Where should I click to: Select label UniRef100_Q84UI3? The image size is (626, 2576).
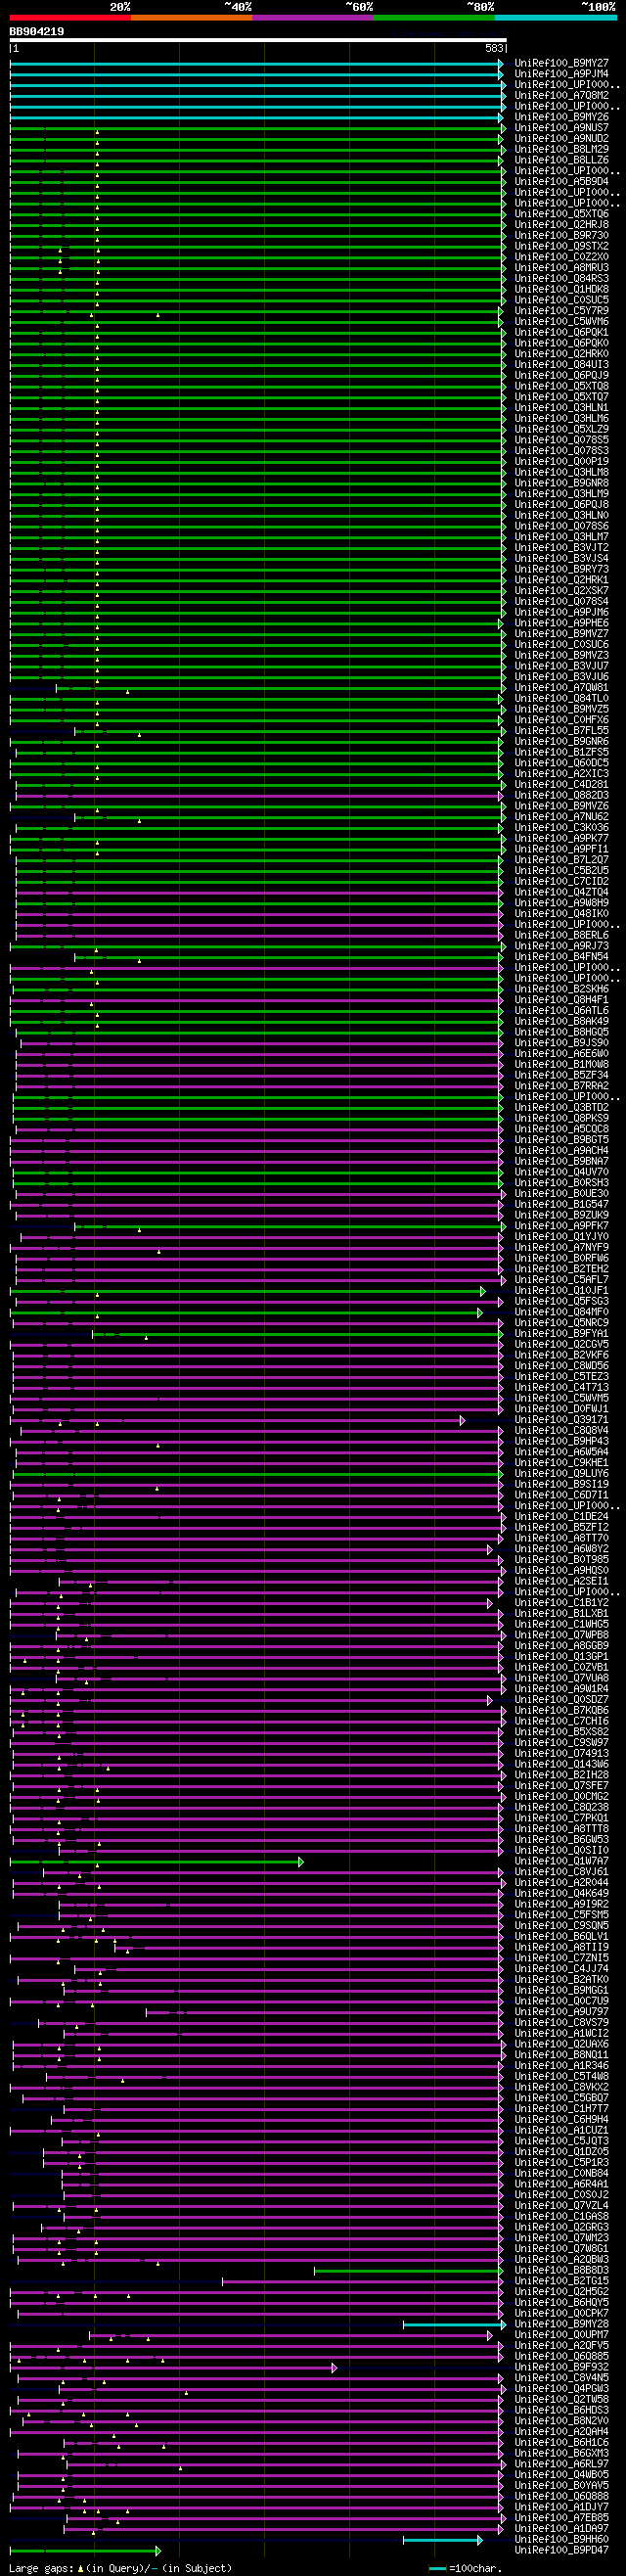562,365
